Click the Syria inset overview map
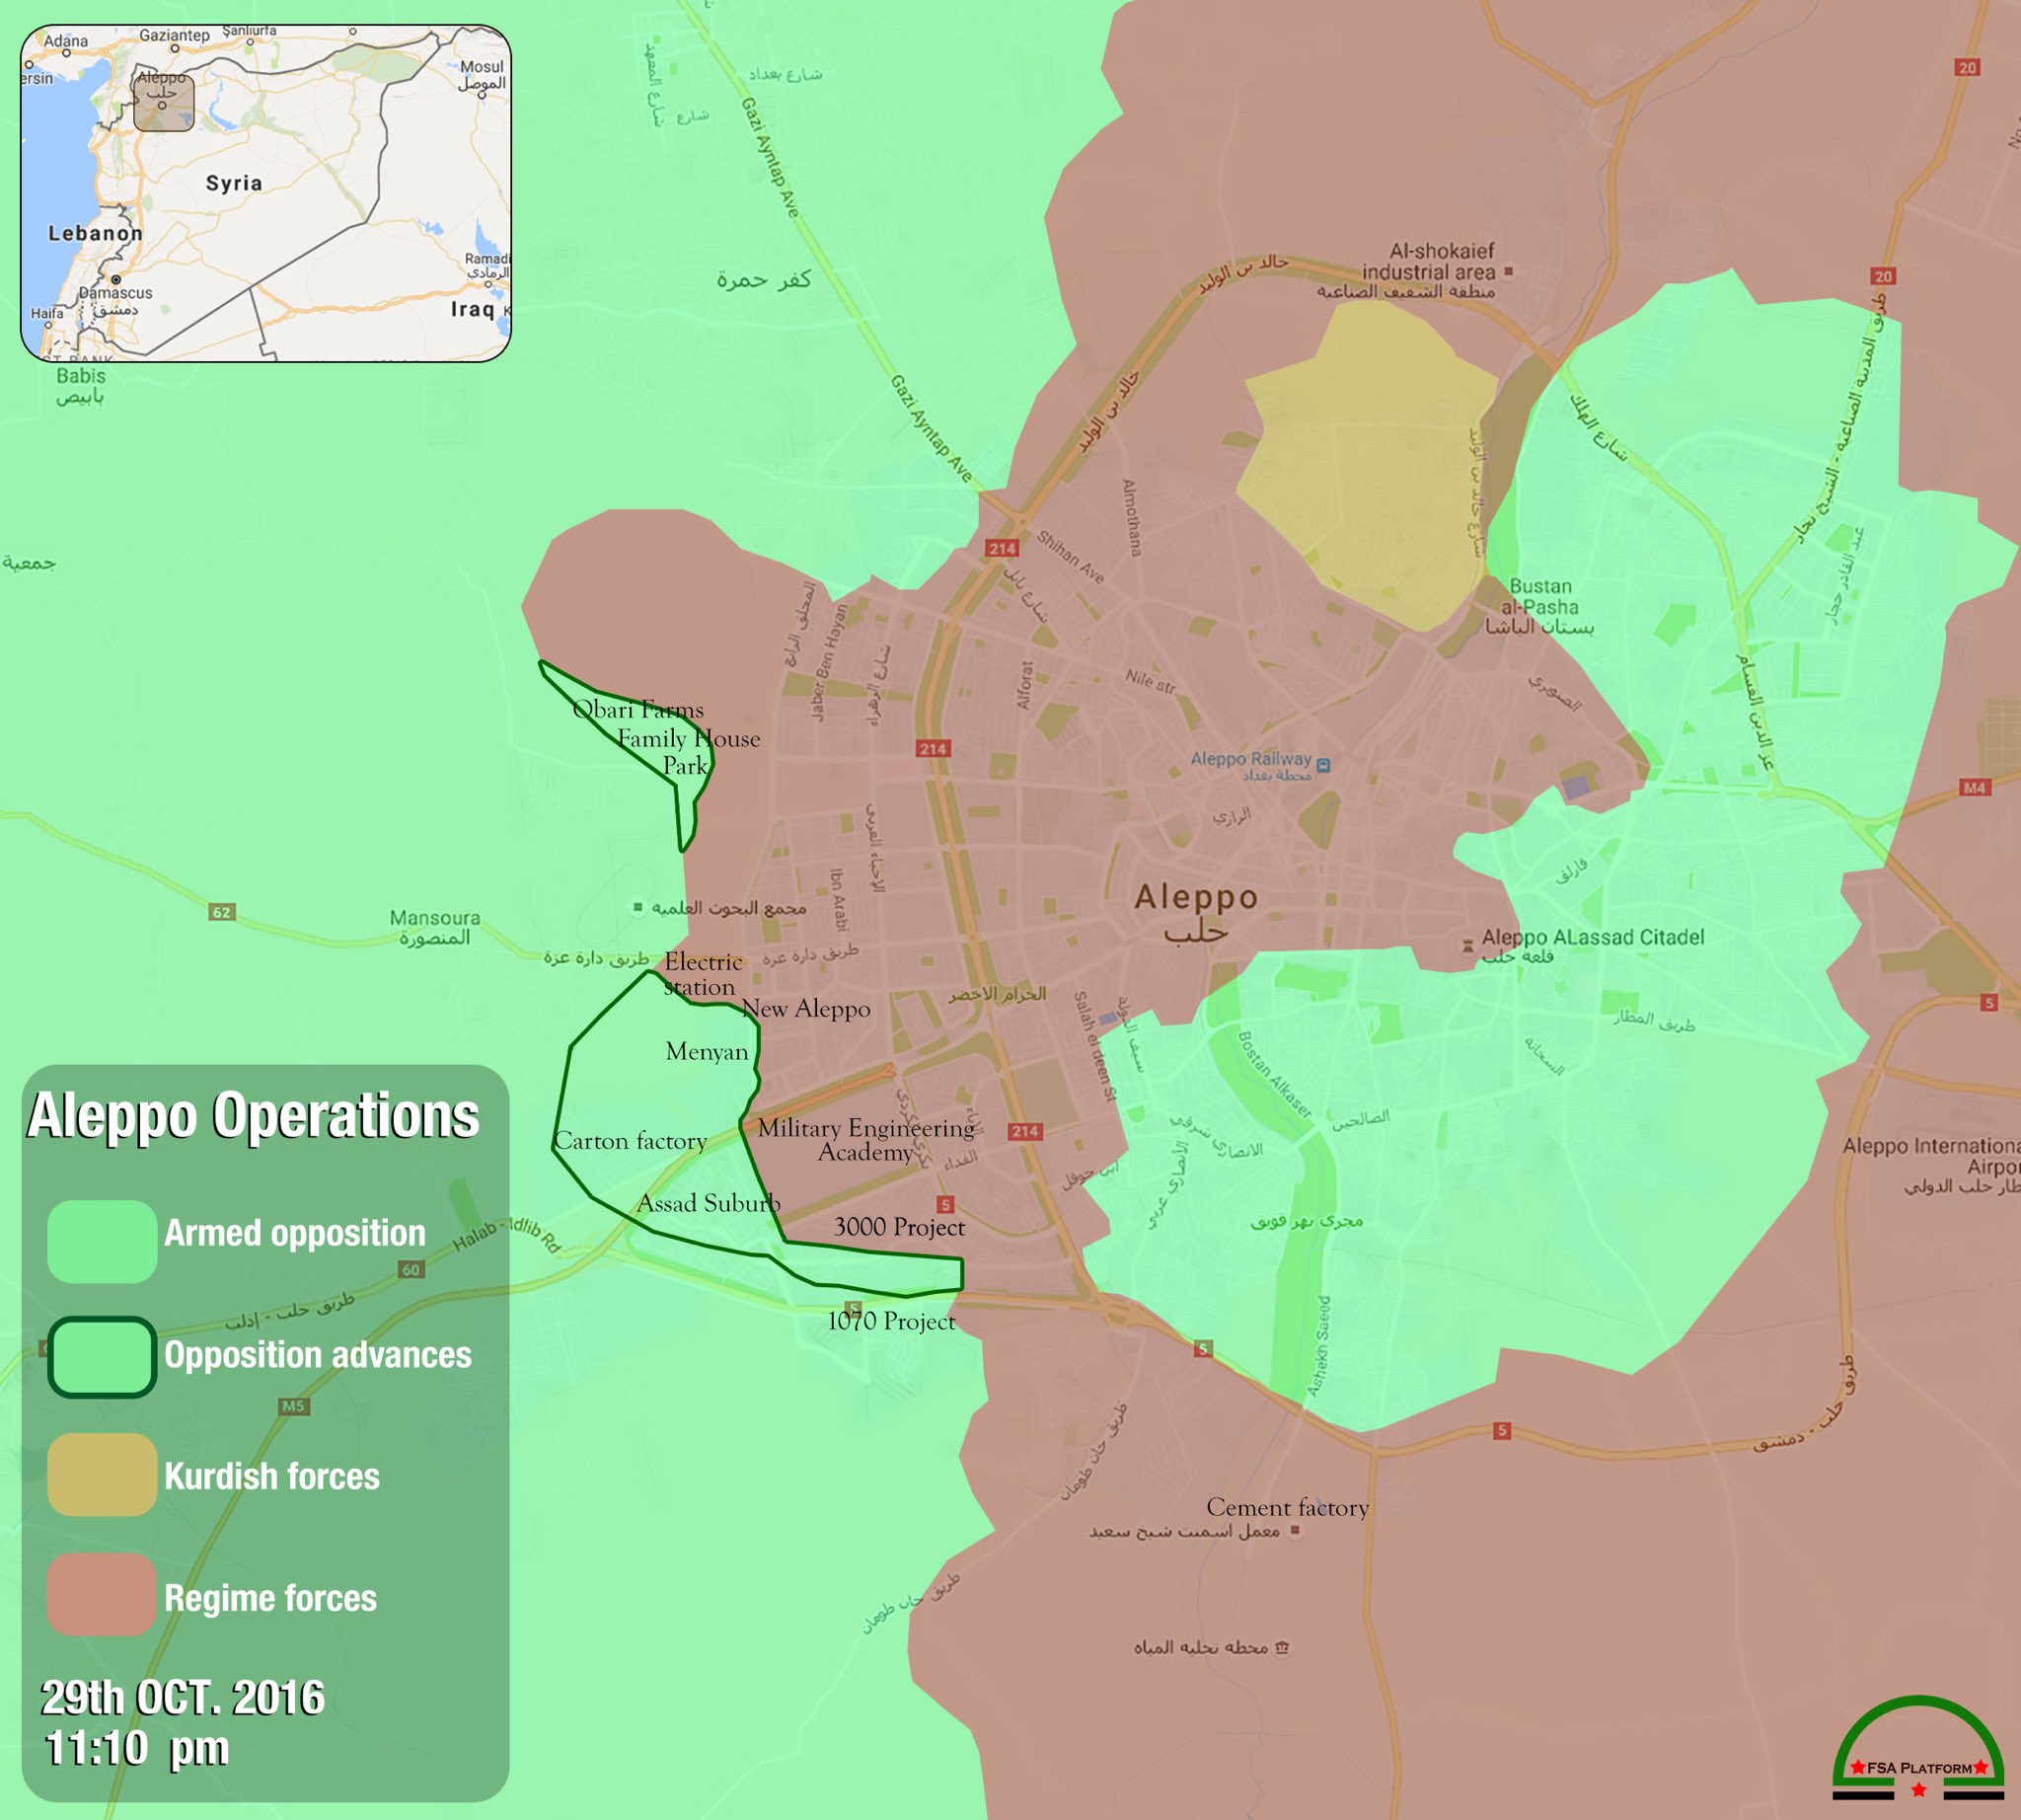The width and height of the screenshot is (2021, 1820). 266,193
